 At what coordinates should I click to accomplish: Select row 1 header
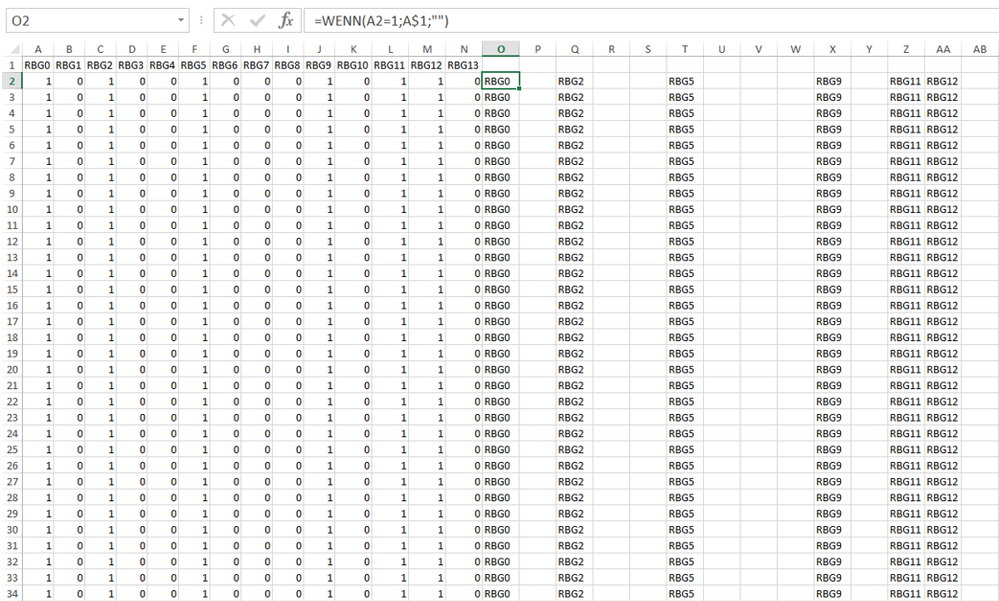click(x=9, y=65)
